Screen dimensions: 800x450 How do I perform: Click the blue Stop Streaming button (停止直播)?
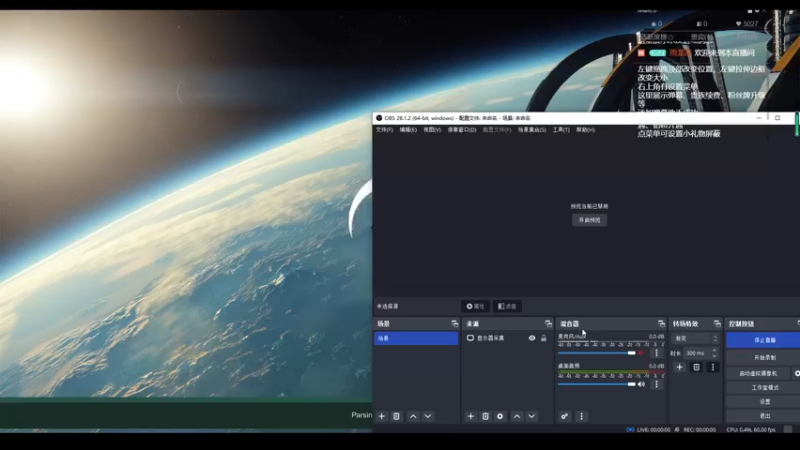[x=765, y=340]
